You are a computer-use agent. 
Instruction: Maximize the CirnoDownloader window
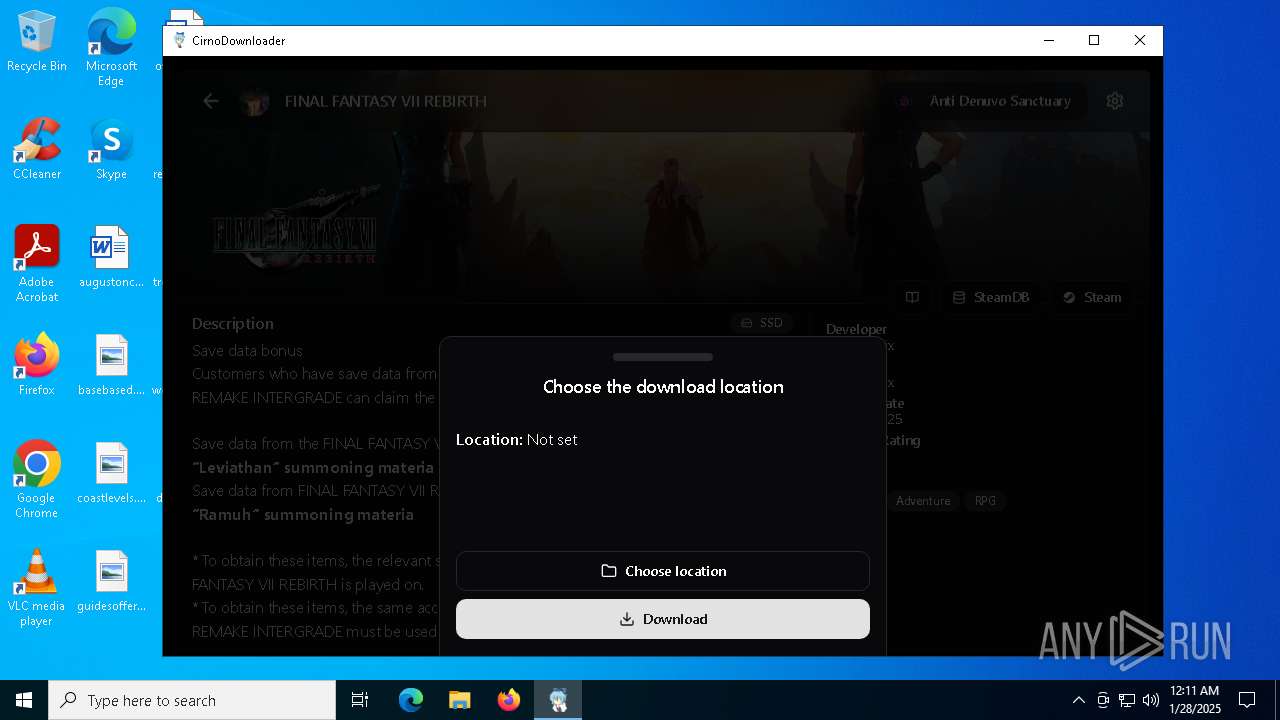1094,41
